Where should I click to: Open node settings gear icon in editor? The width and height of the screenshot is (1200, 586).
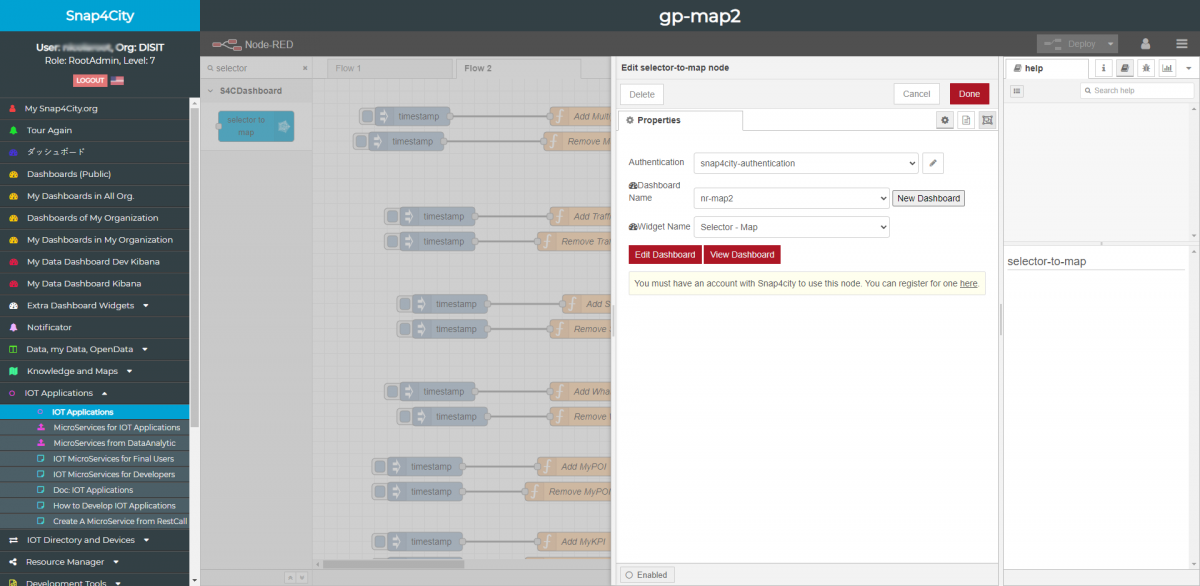tap(944, 120)
